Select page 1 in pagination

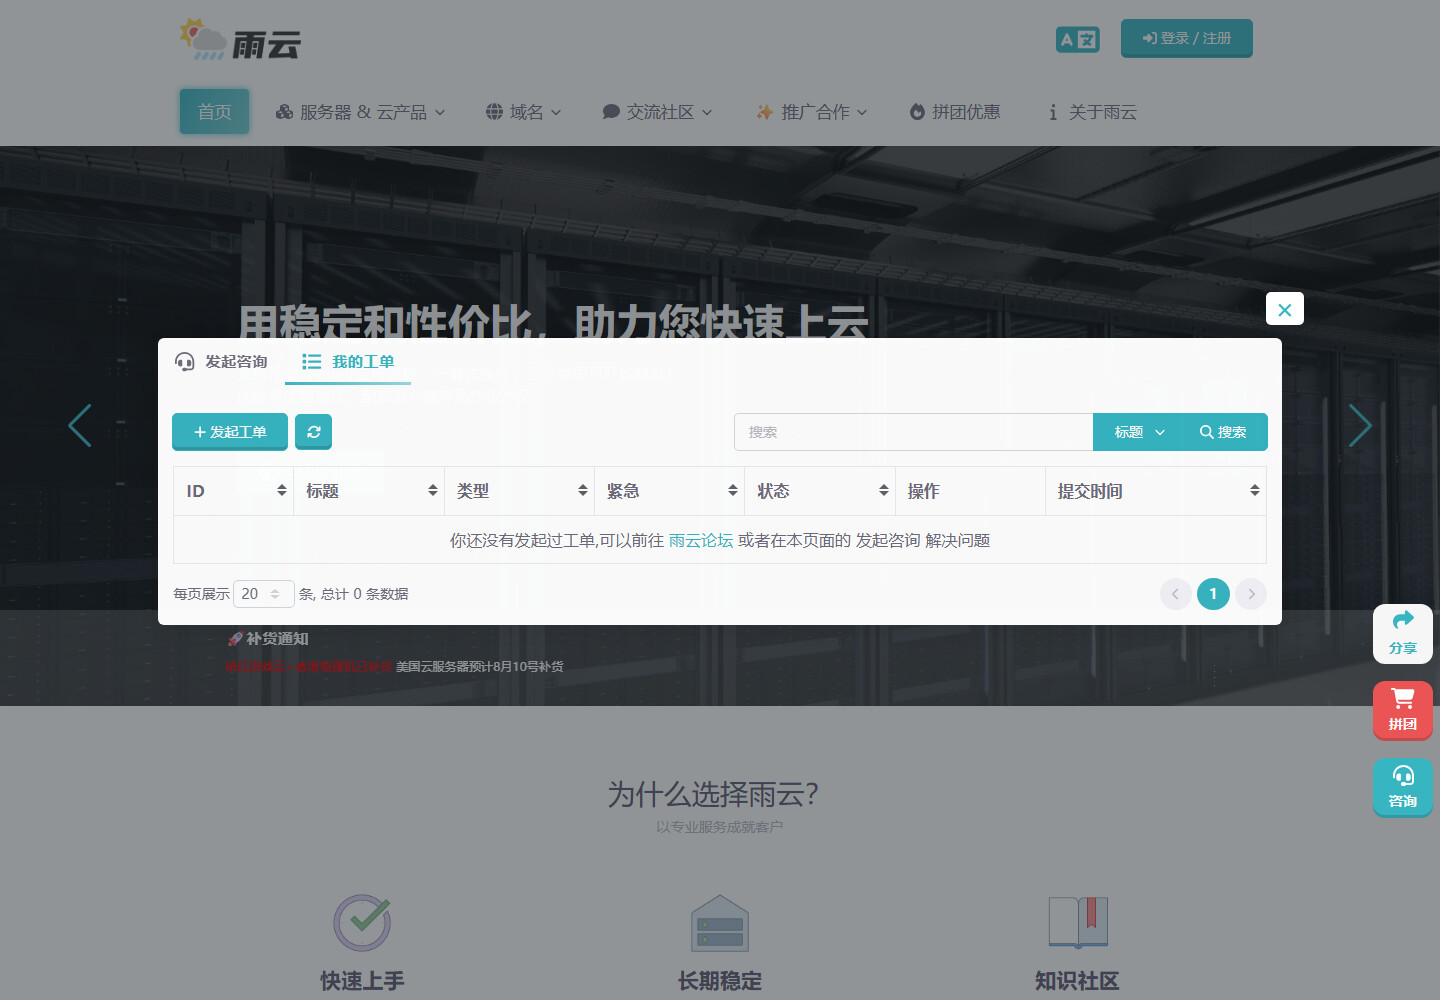(1213, 594)
